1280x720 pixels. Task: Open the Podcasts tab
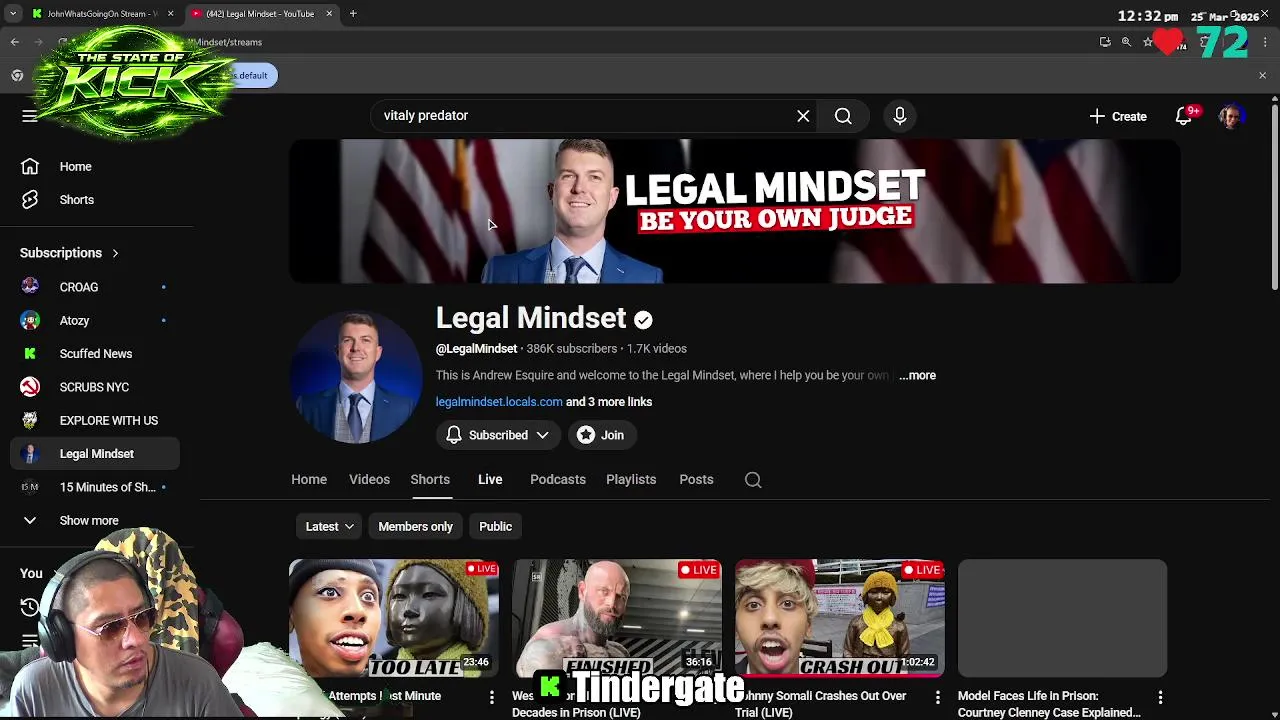558,480
